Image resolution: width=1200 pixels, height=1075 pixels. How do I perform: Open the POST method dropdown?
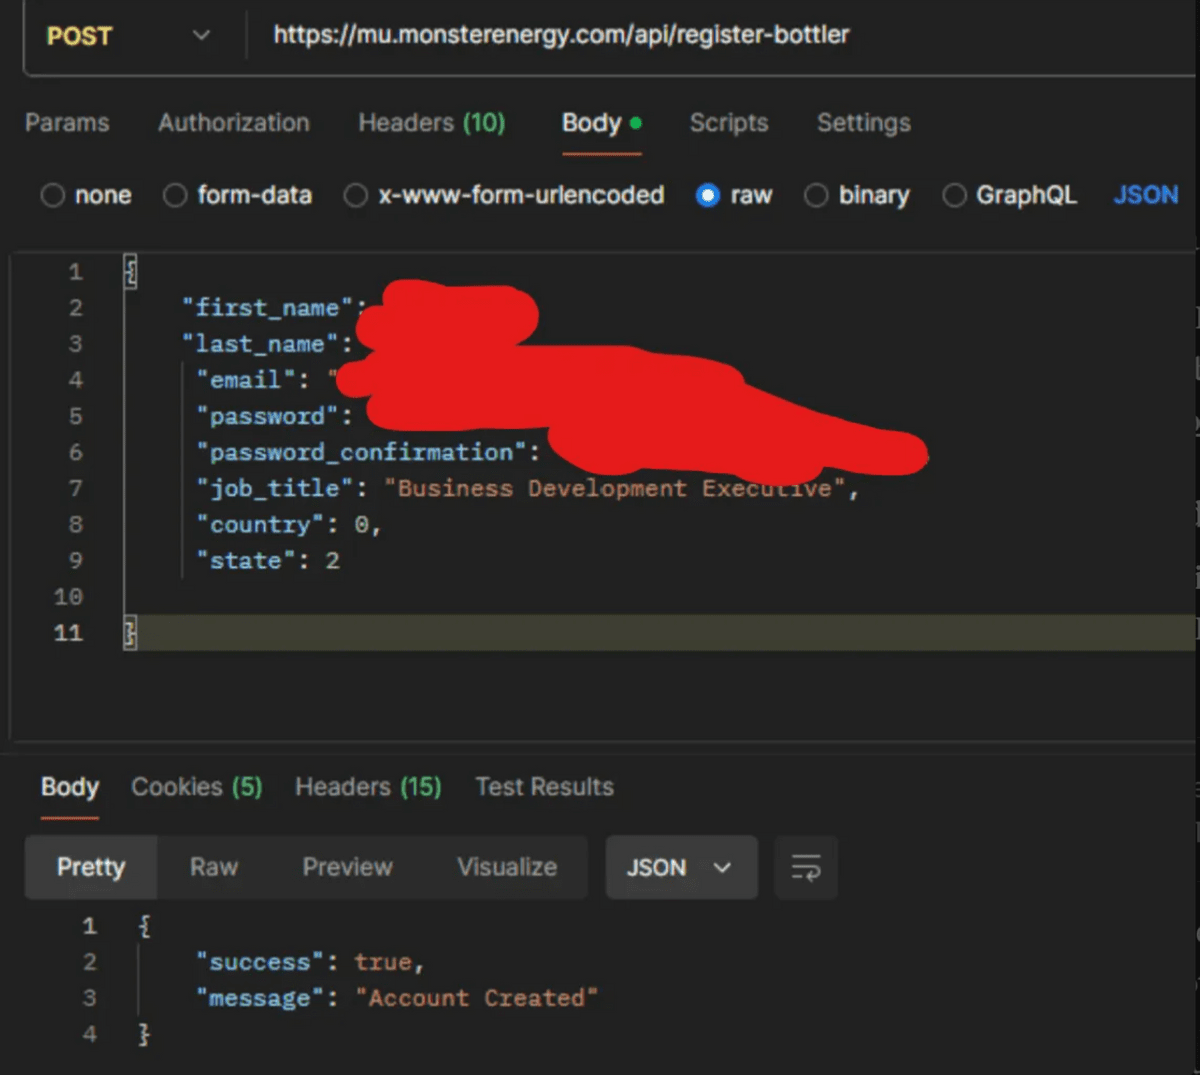(x=128, y=36)
